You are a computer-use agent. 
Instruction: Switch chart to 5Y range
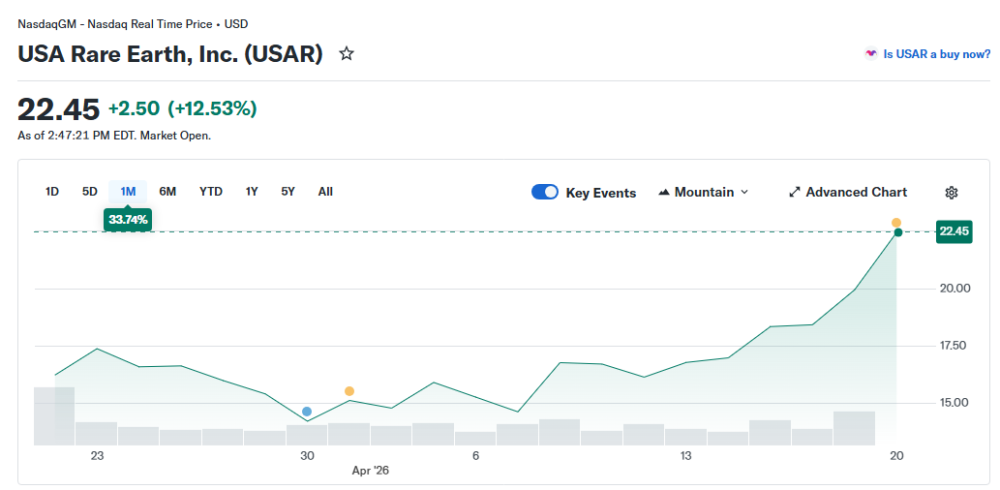click(x=288, y=191)
